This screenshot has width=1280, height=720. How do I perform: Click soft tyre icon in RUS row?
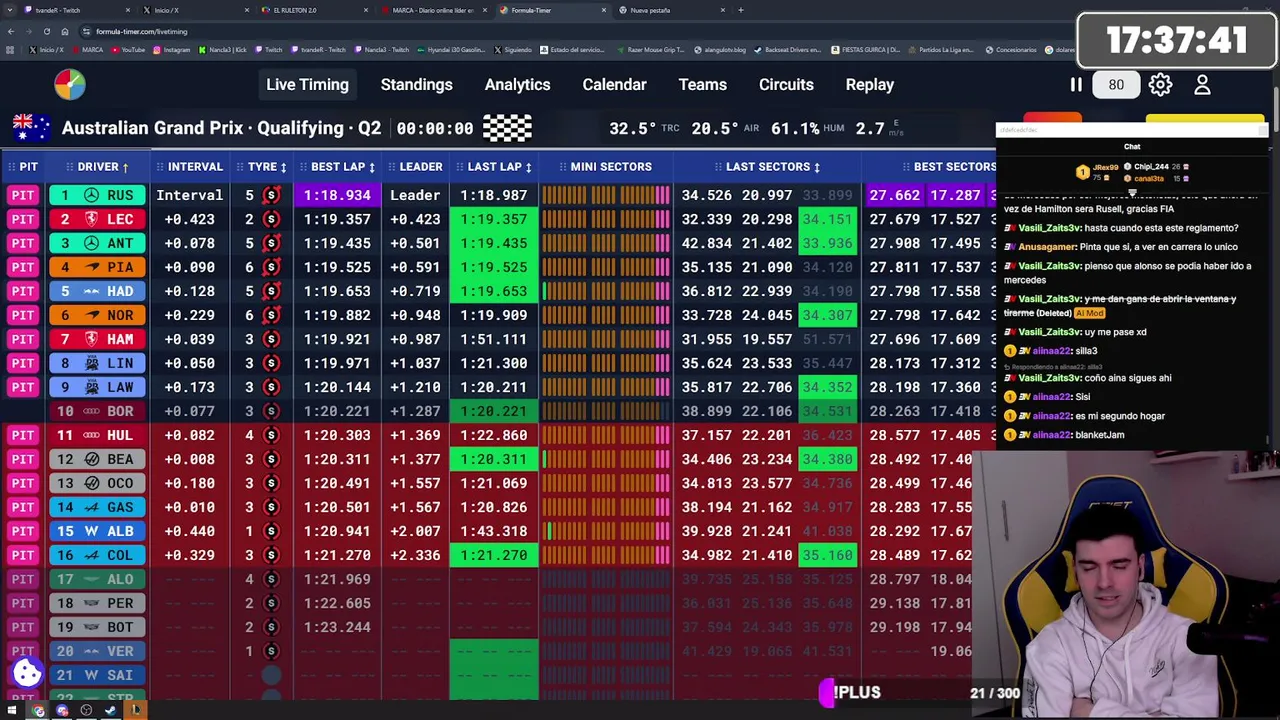(x=271, y=195)
